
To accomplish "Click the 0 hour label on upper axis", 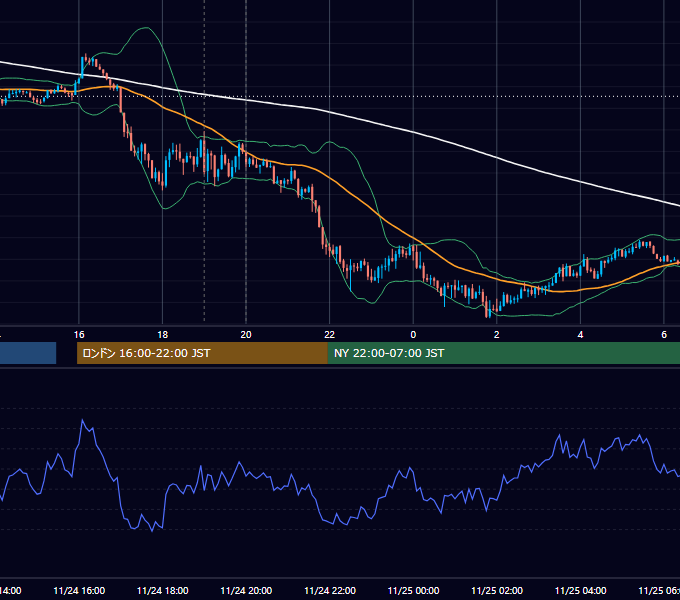I will tap(413, 335).
